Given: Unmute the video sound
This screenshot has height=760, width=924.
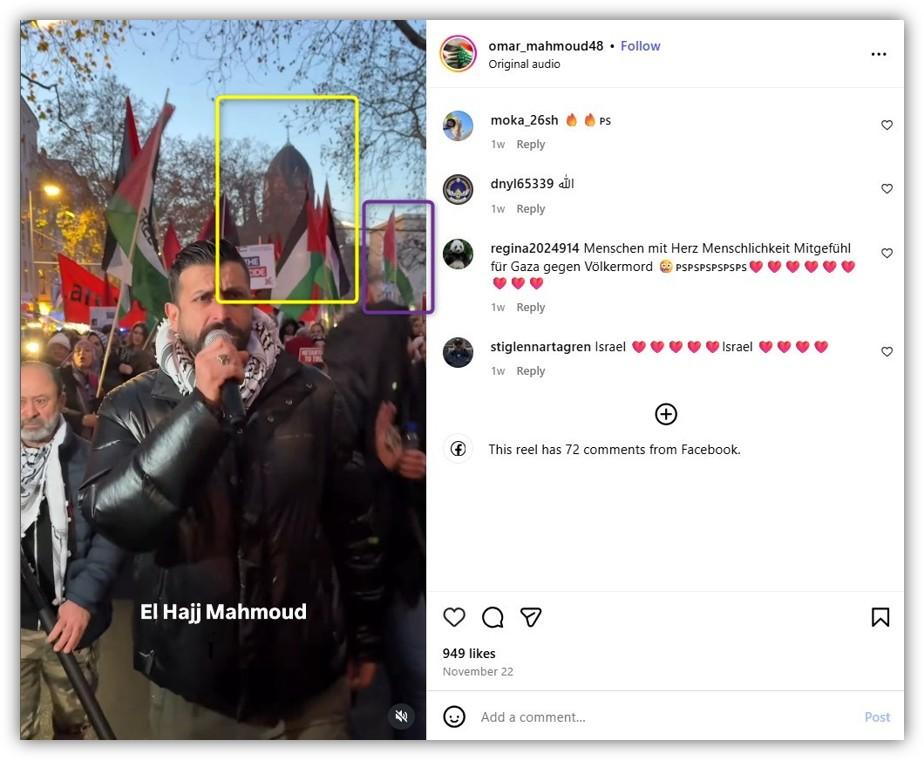Looking at the screenshot, I should (402, 716).
